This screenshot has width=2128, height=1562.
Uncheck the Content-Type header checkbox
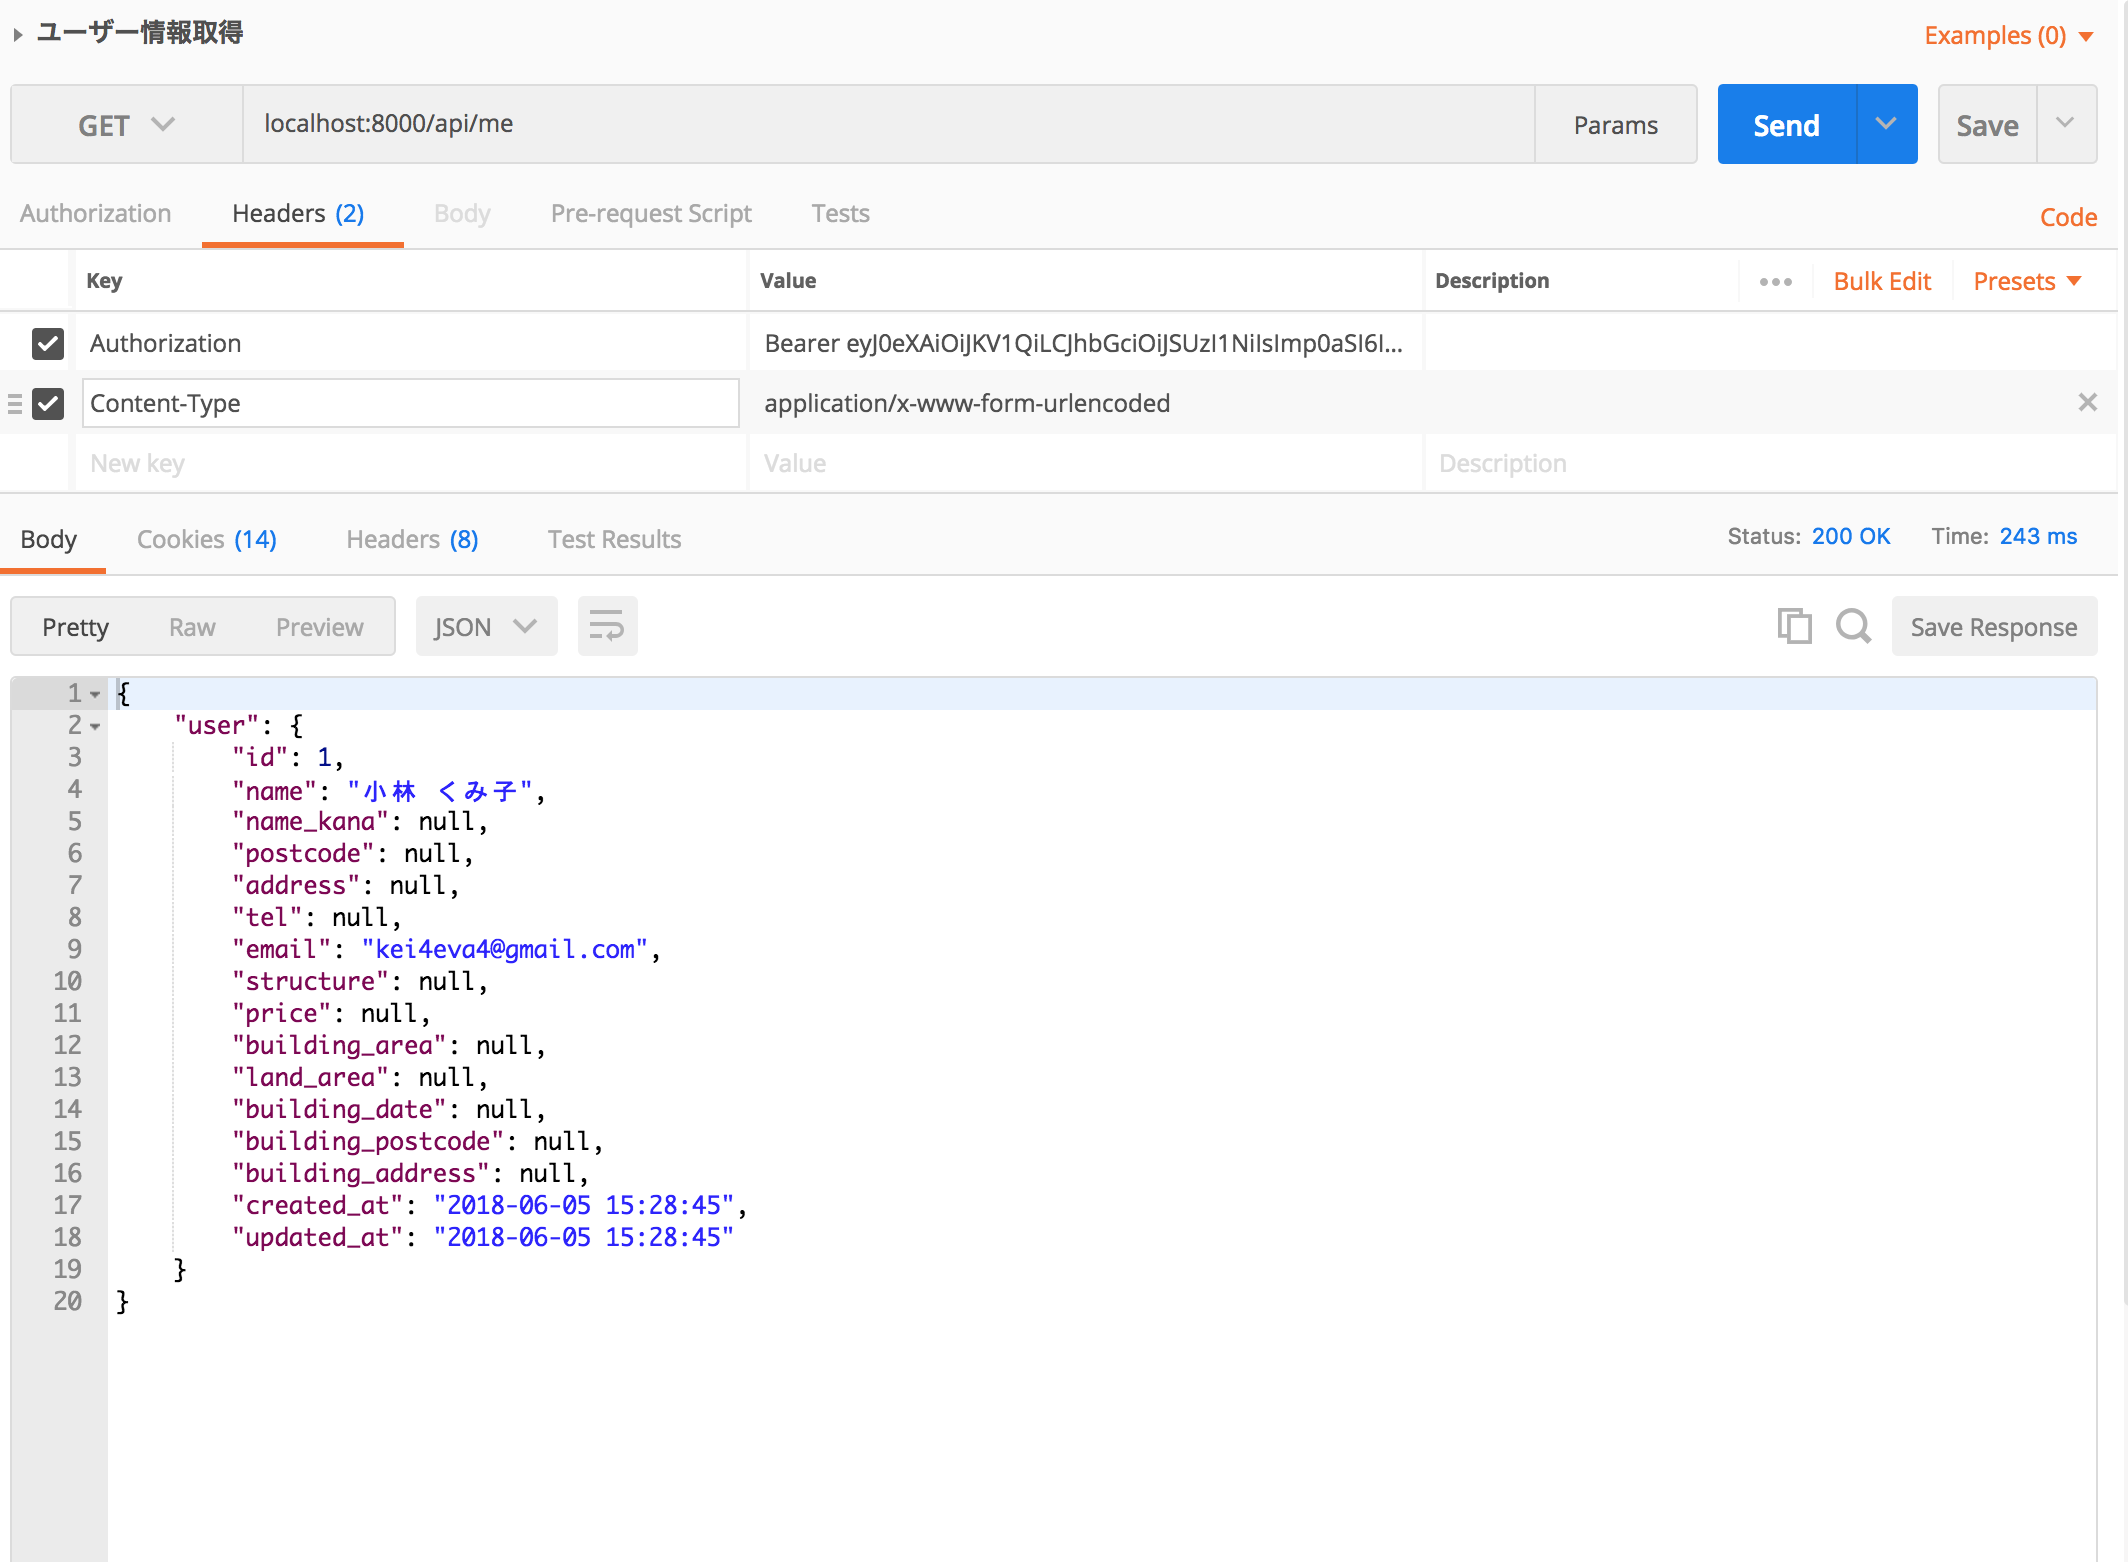pos(48,403)
